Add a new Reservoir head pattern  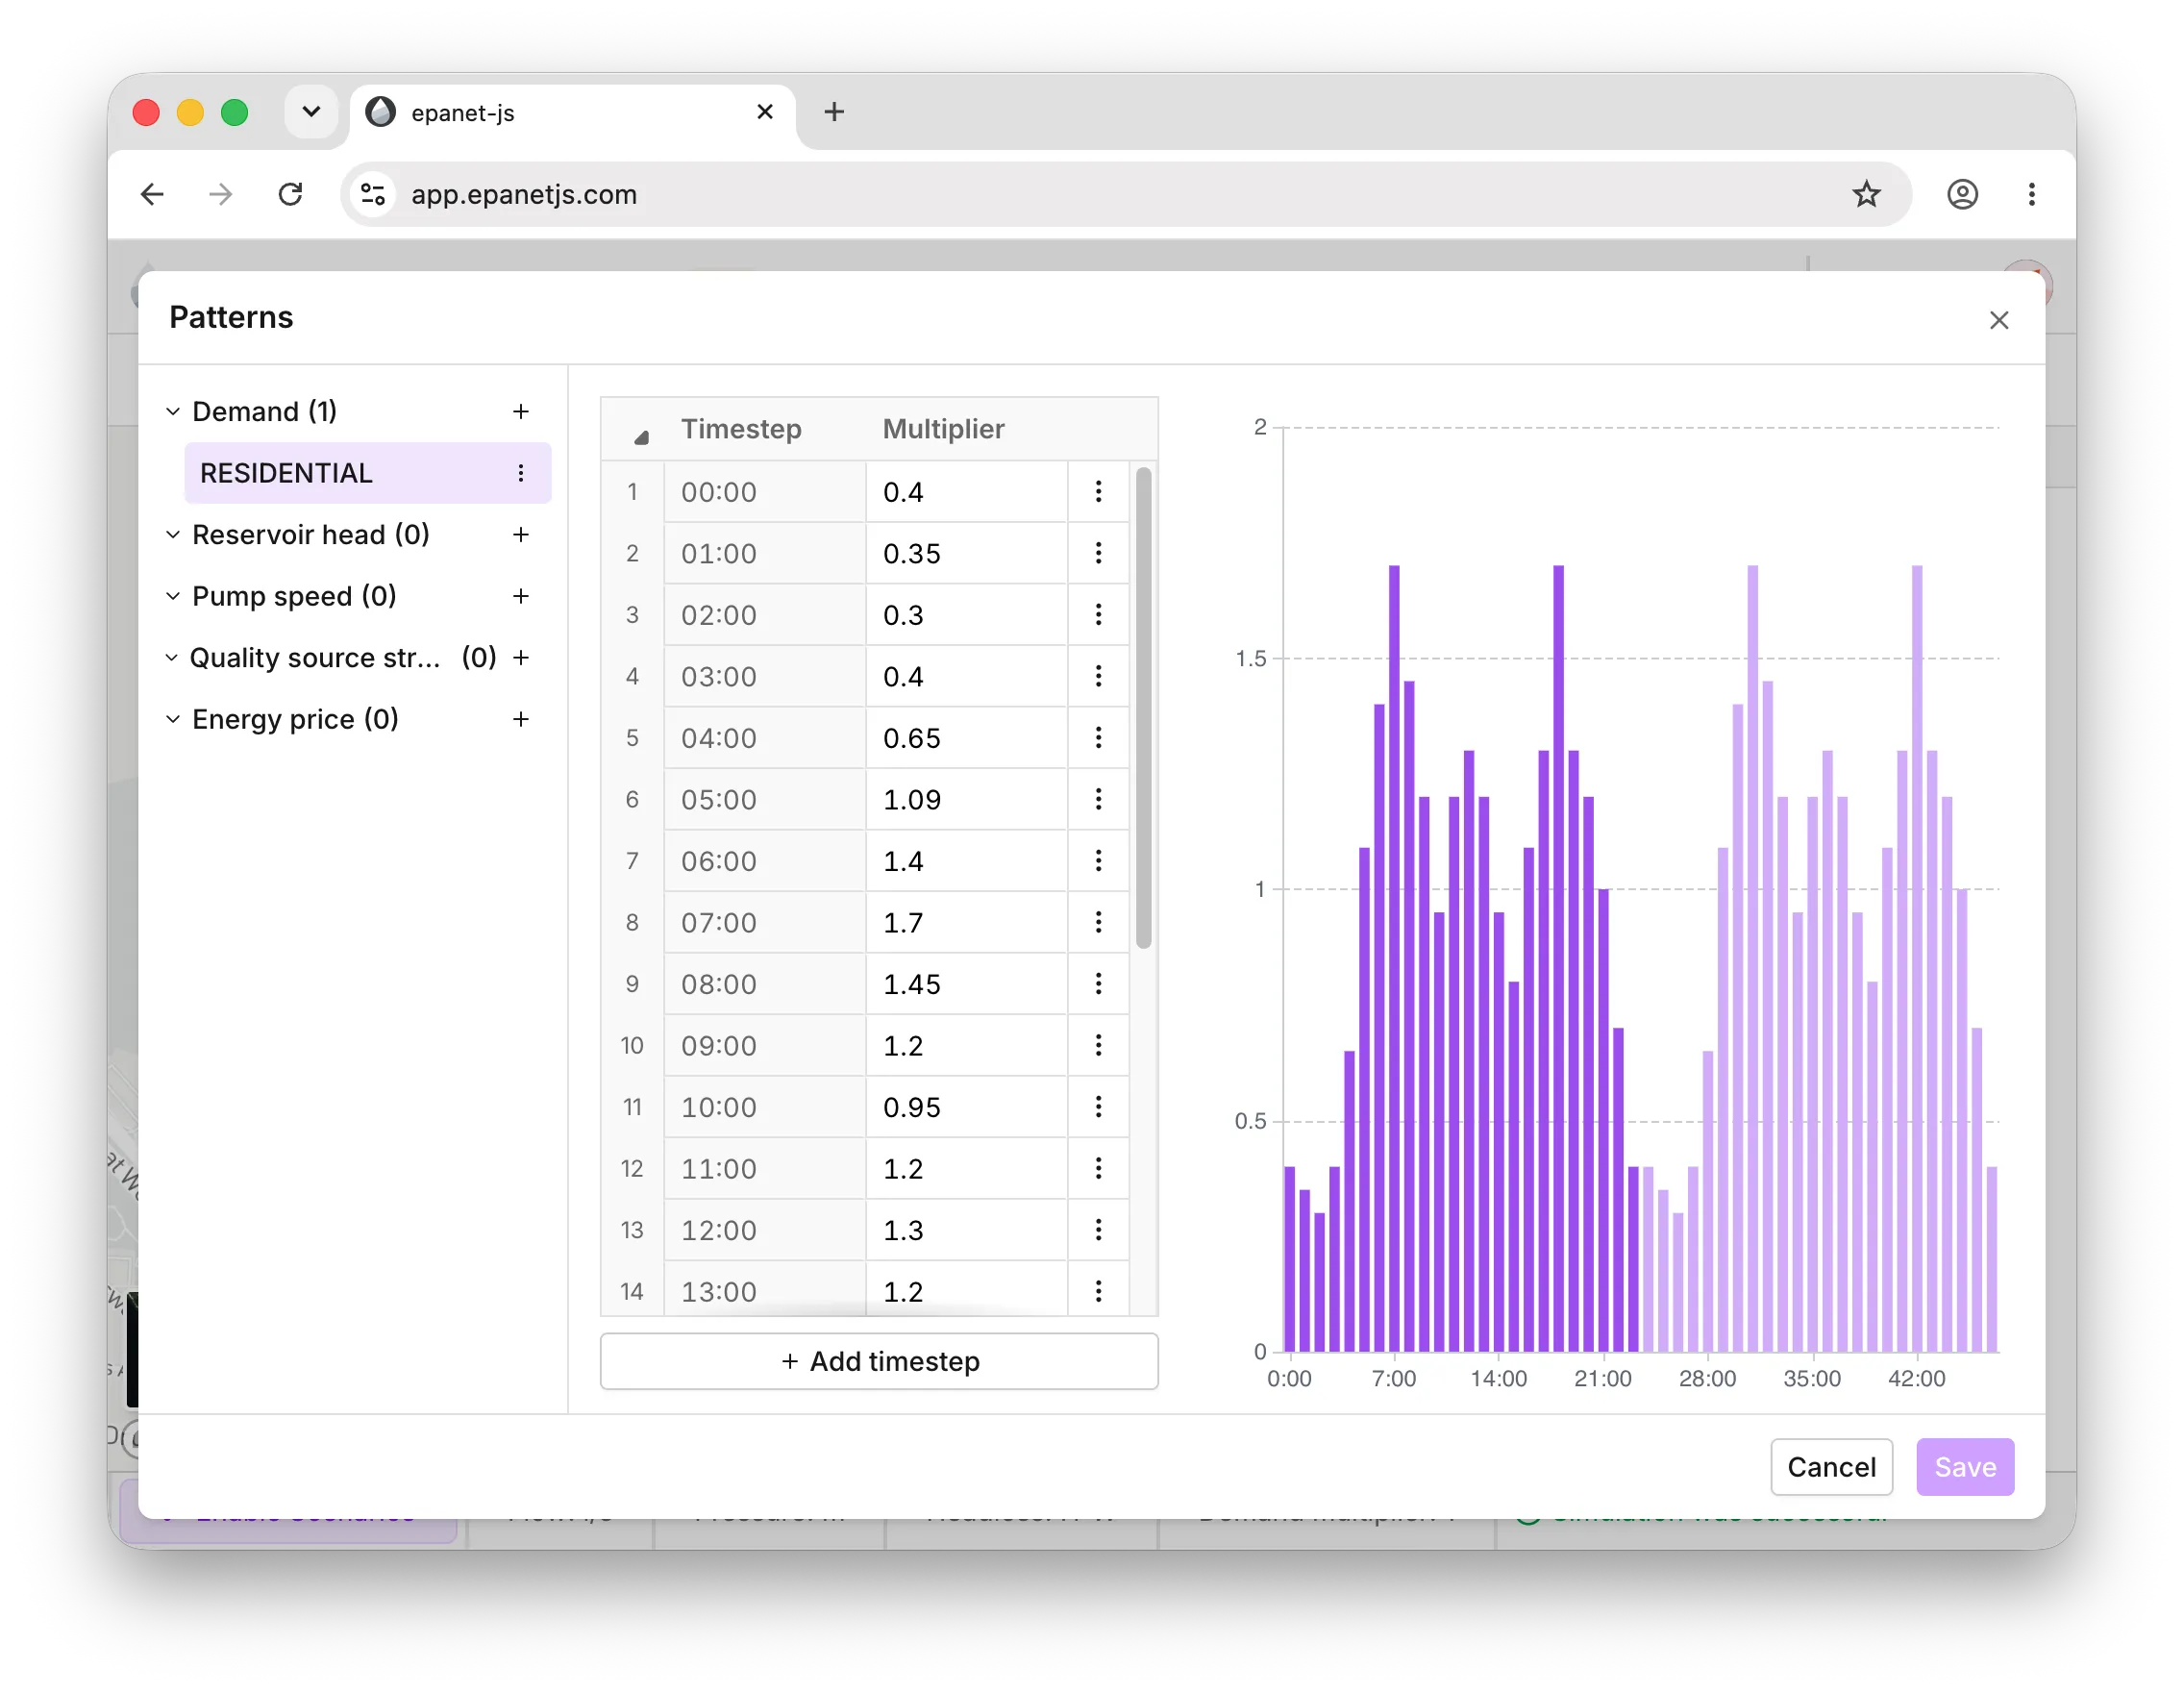pyautogui.click(x=521, y=534)
